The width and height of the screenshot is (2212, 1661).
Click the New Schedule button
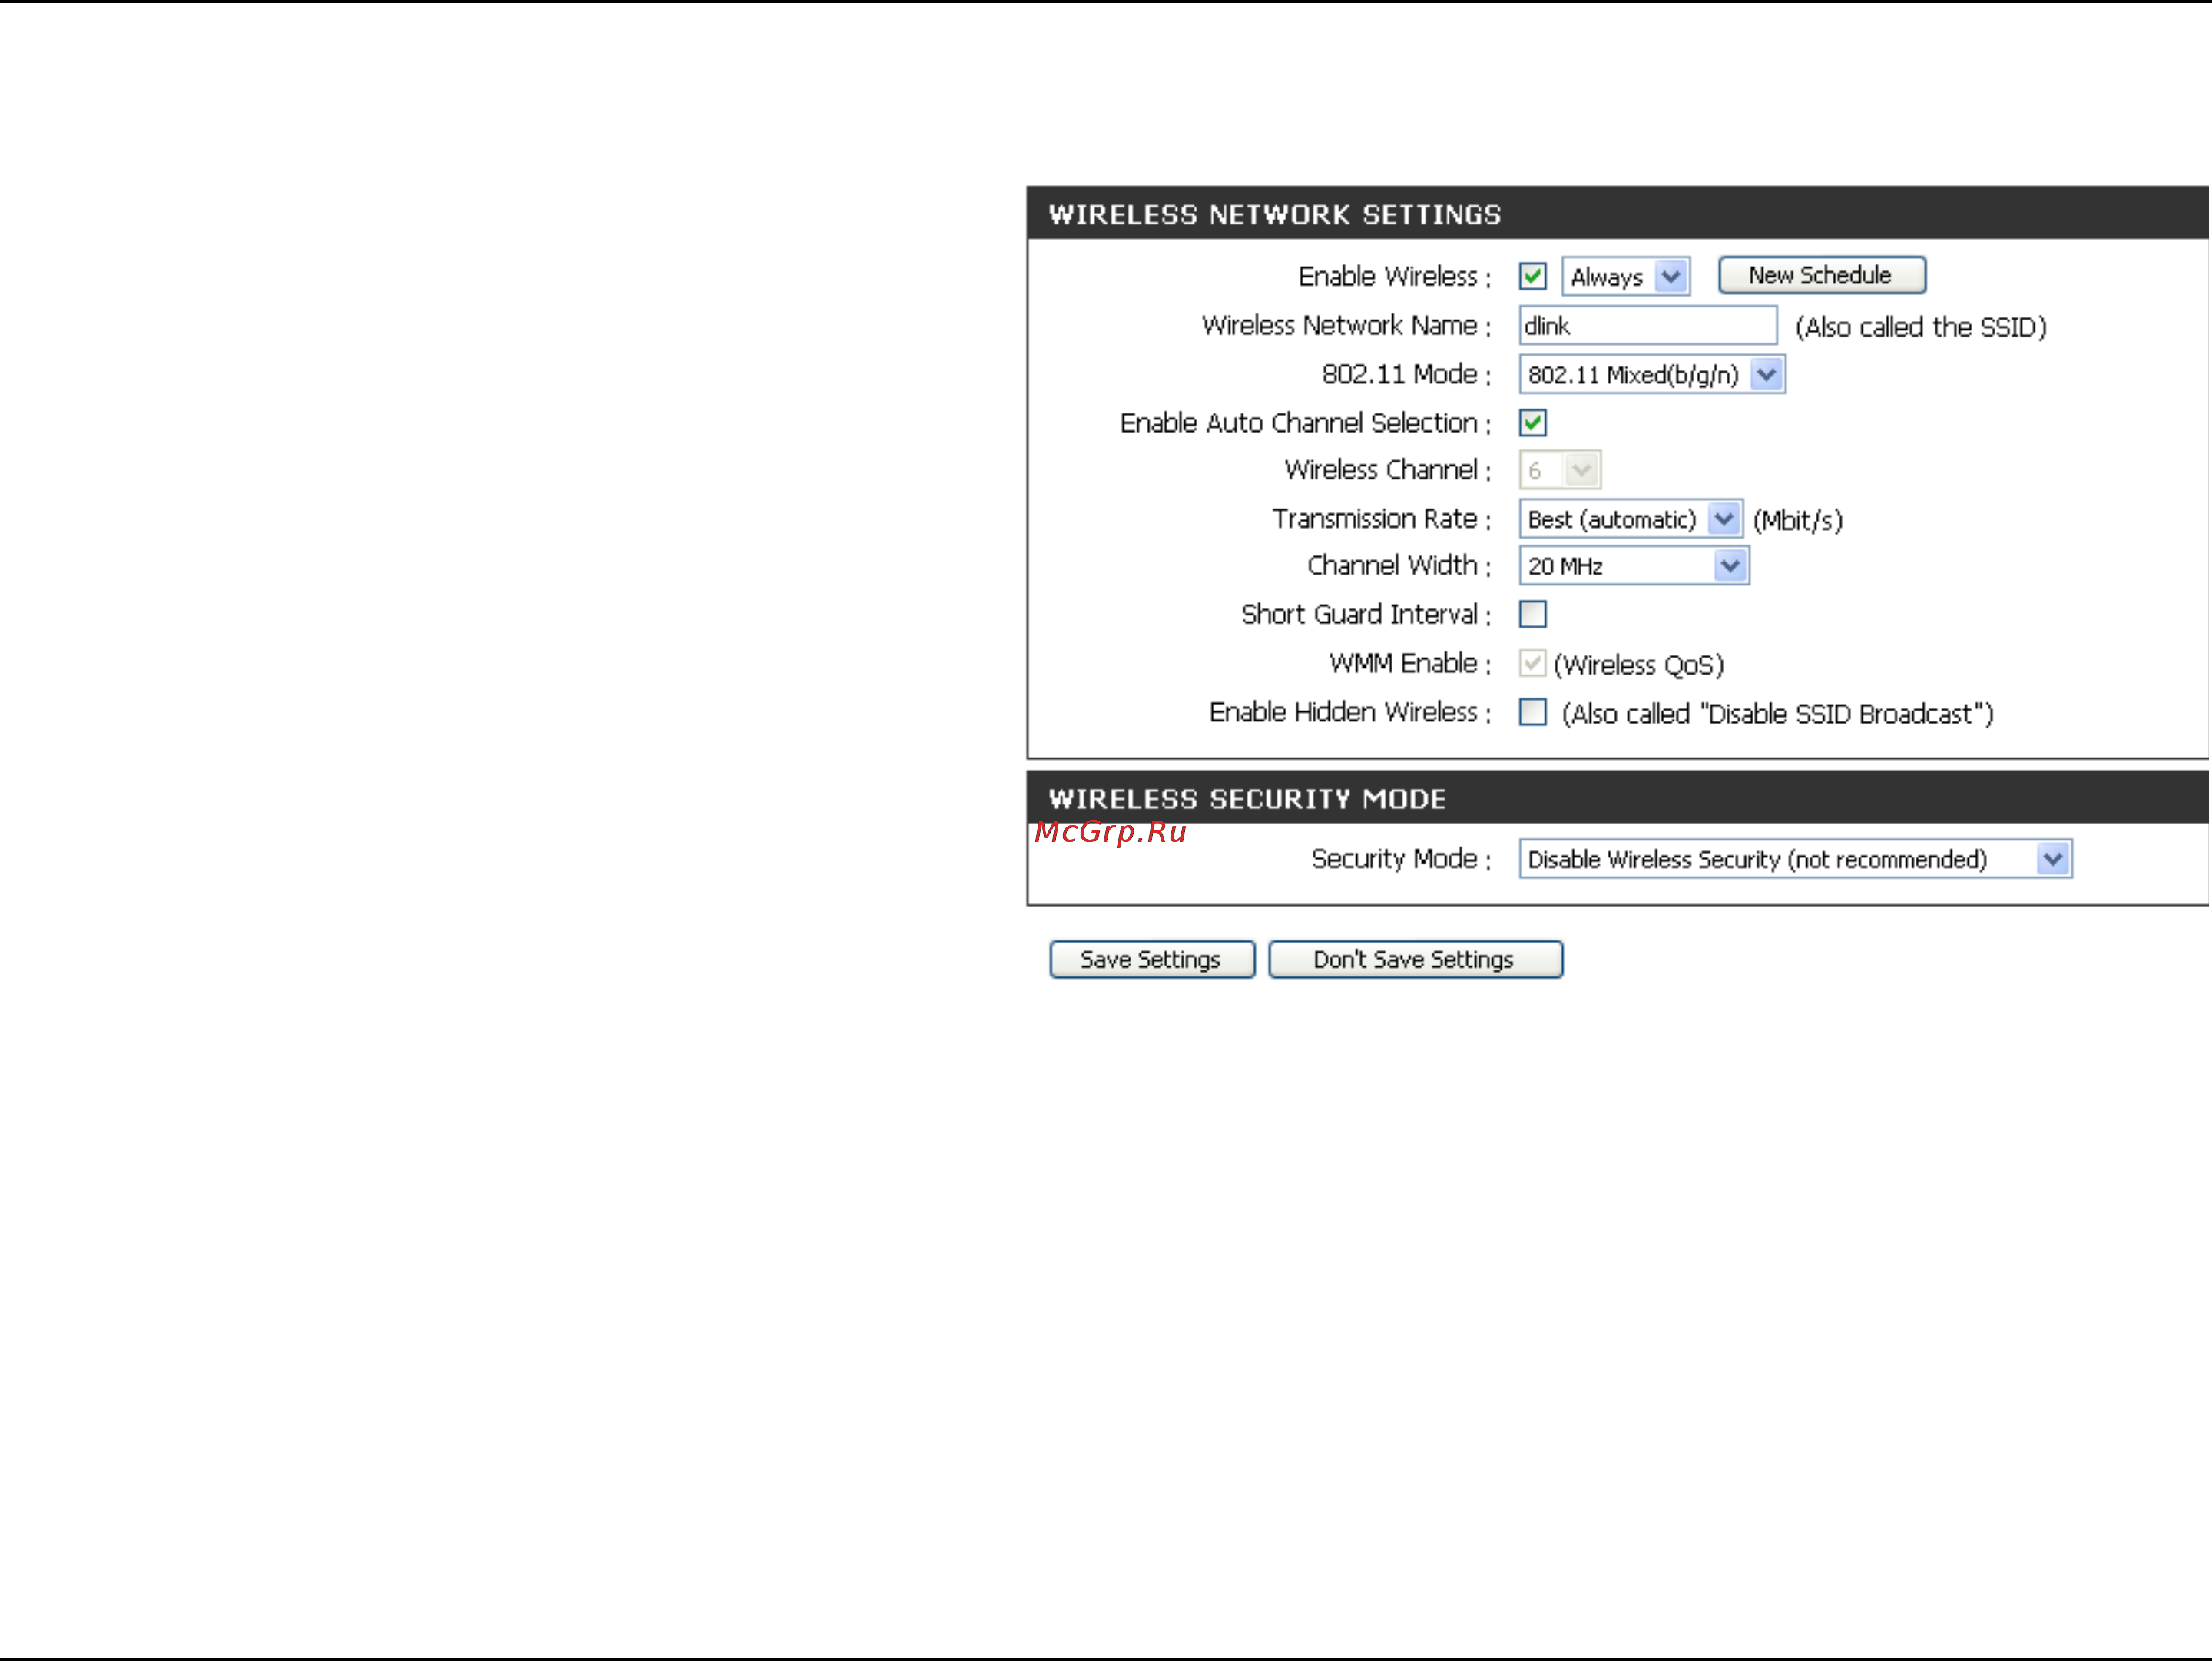click(x=1821, y=275)
